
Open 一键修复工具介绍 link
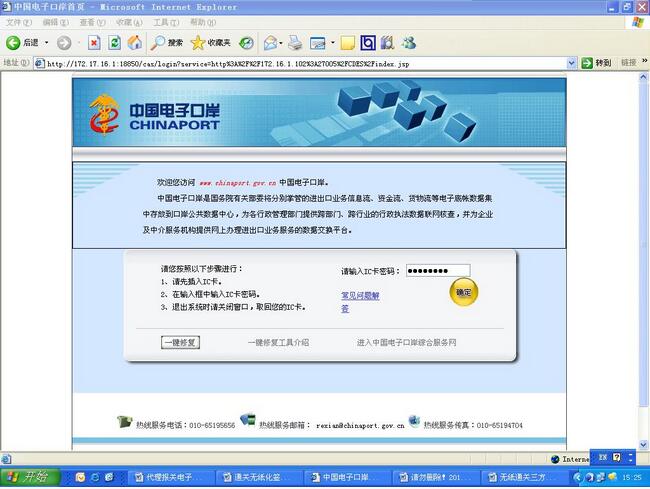pos(278,343)
